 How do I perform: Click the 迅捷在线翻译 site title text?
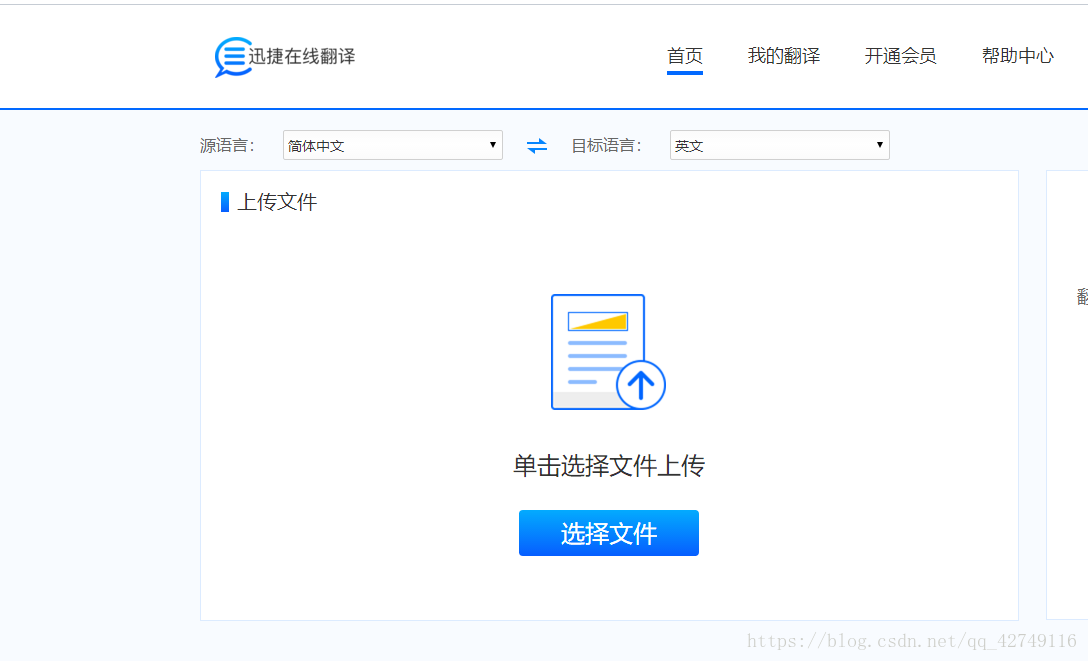(x=302, y=56)
